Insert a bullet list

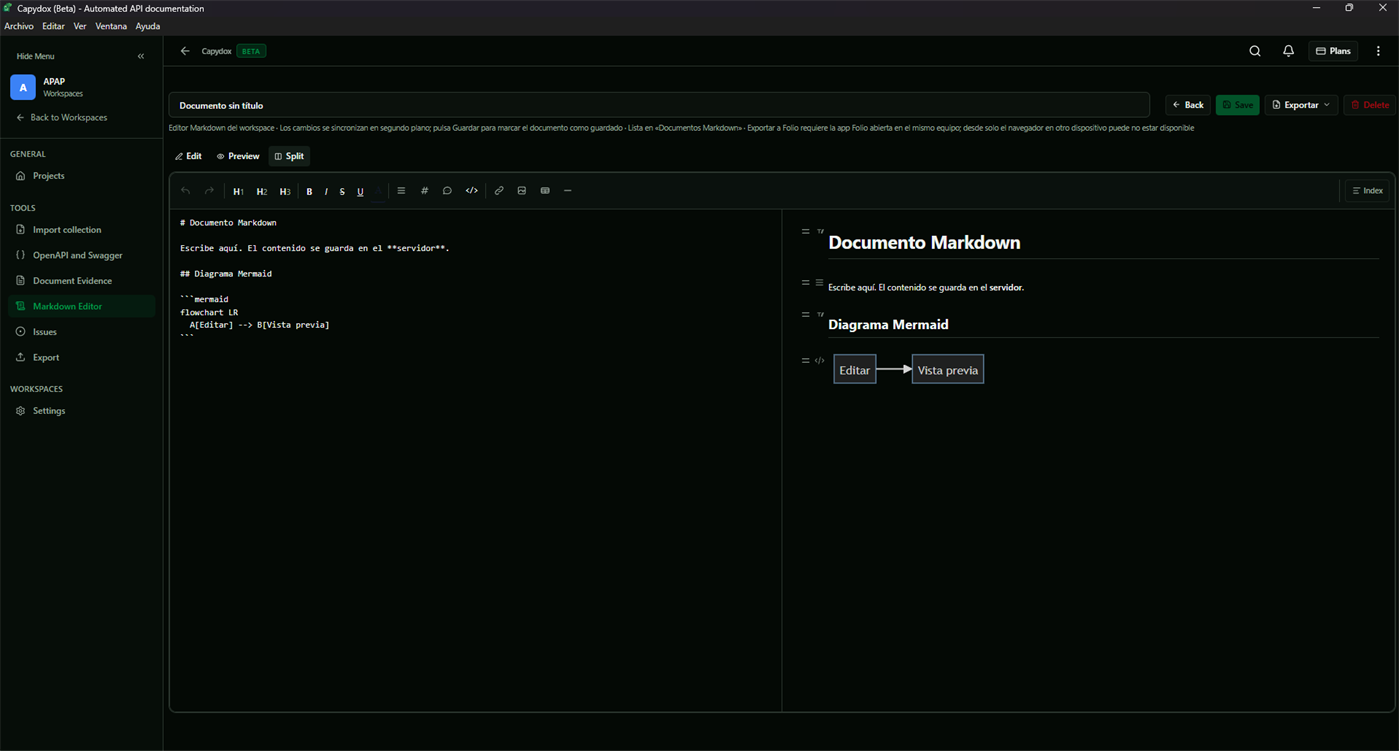click(x=401, y=191)
